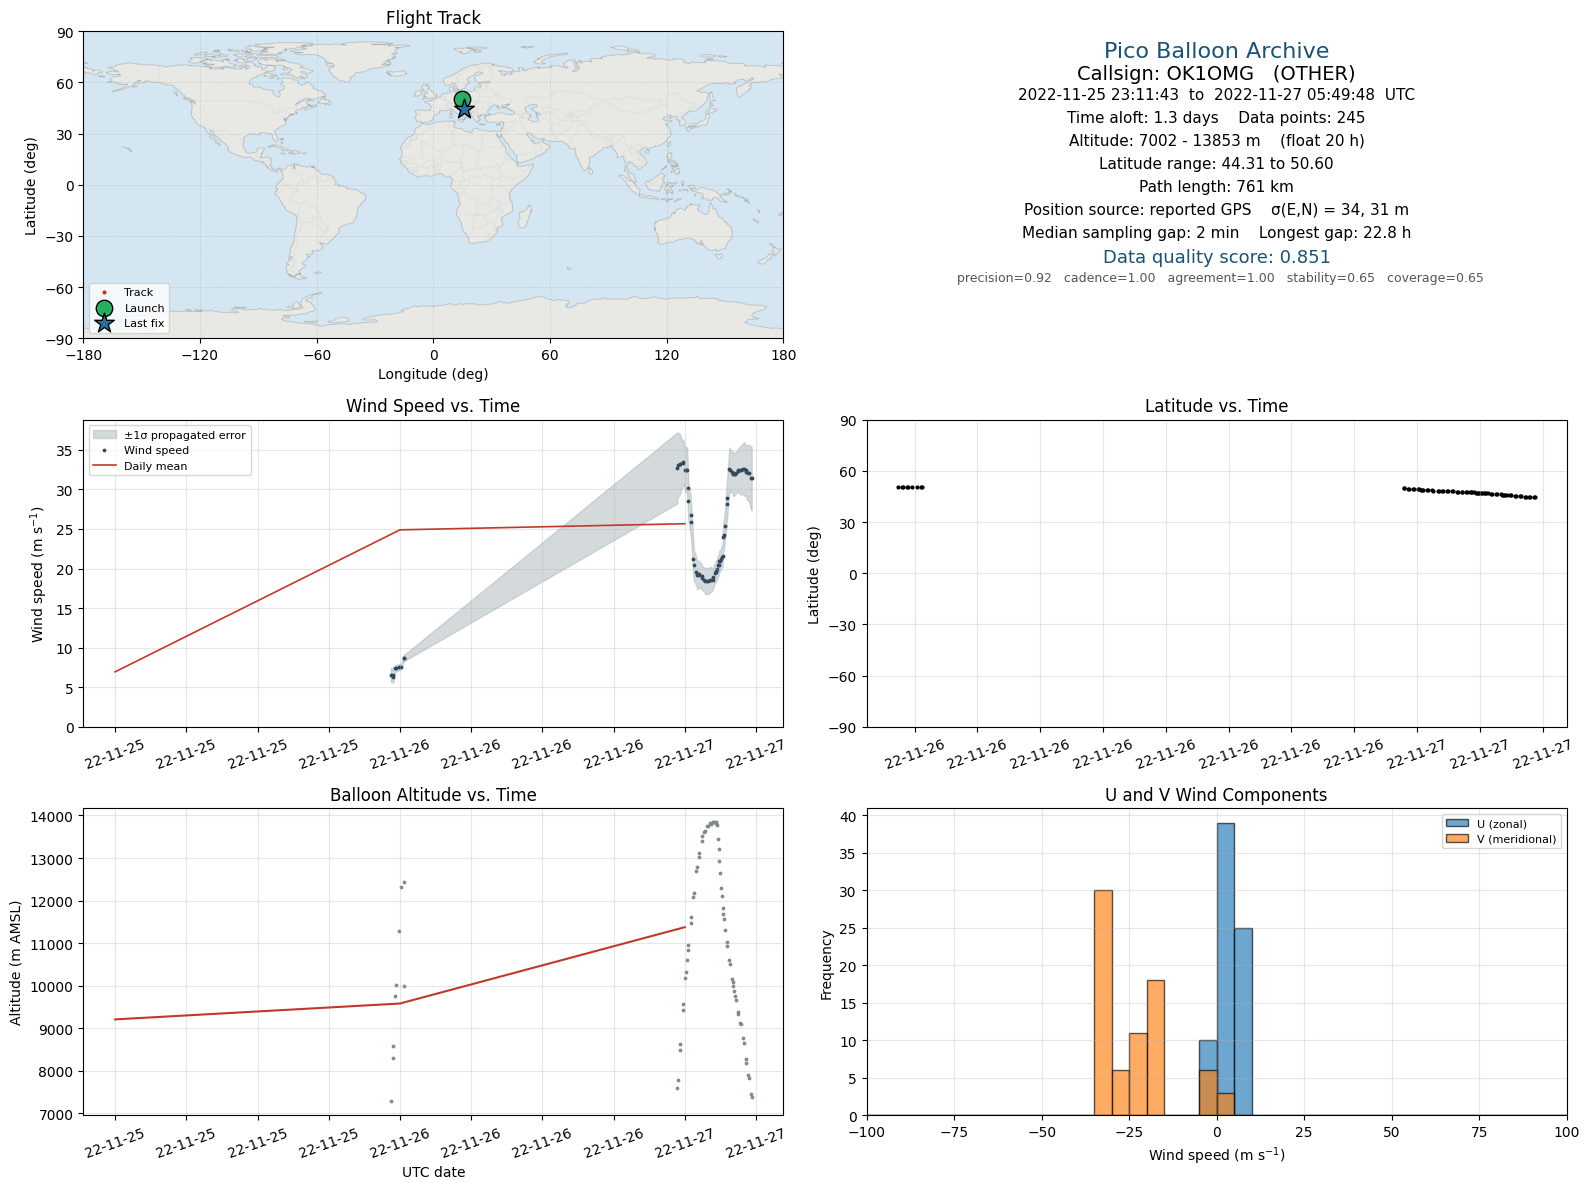Click the 'Latitude vs. Time' chart title
Screen dimensions: 1589x1189
click(x=1216, y=406)
